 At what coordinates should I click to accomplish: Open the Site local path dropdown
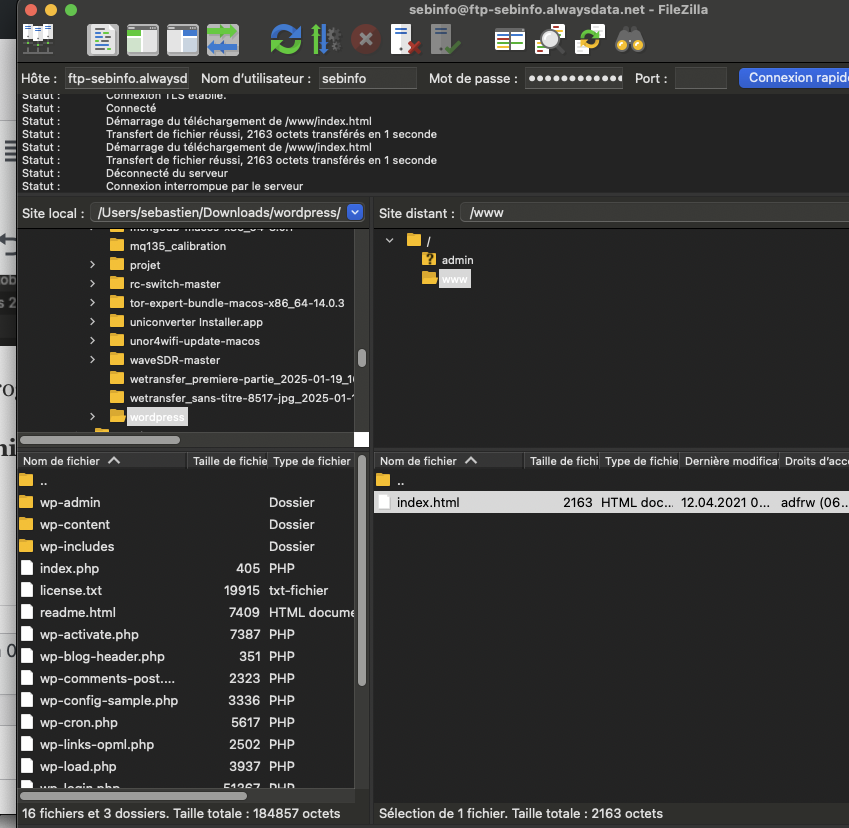click(355, 212)
